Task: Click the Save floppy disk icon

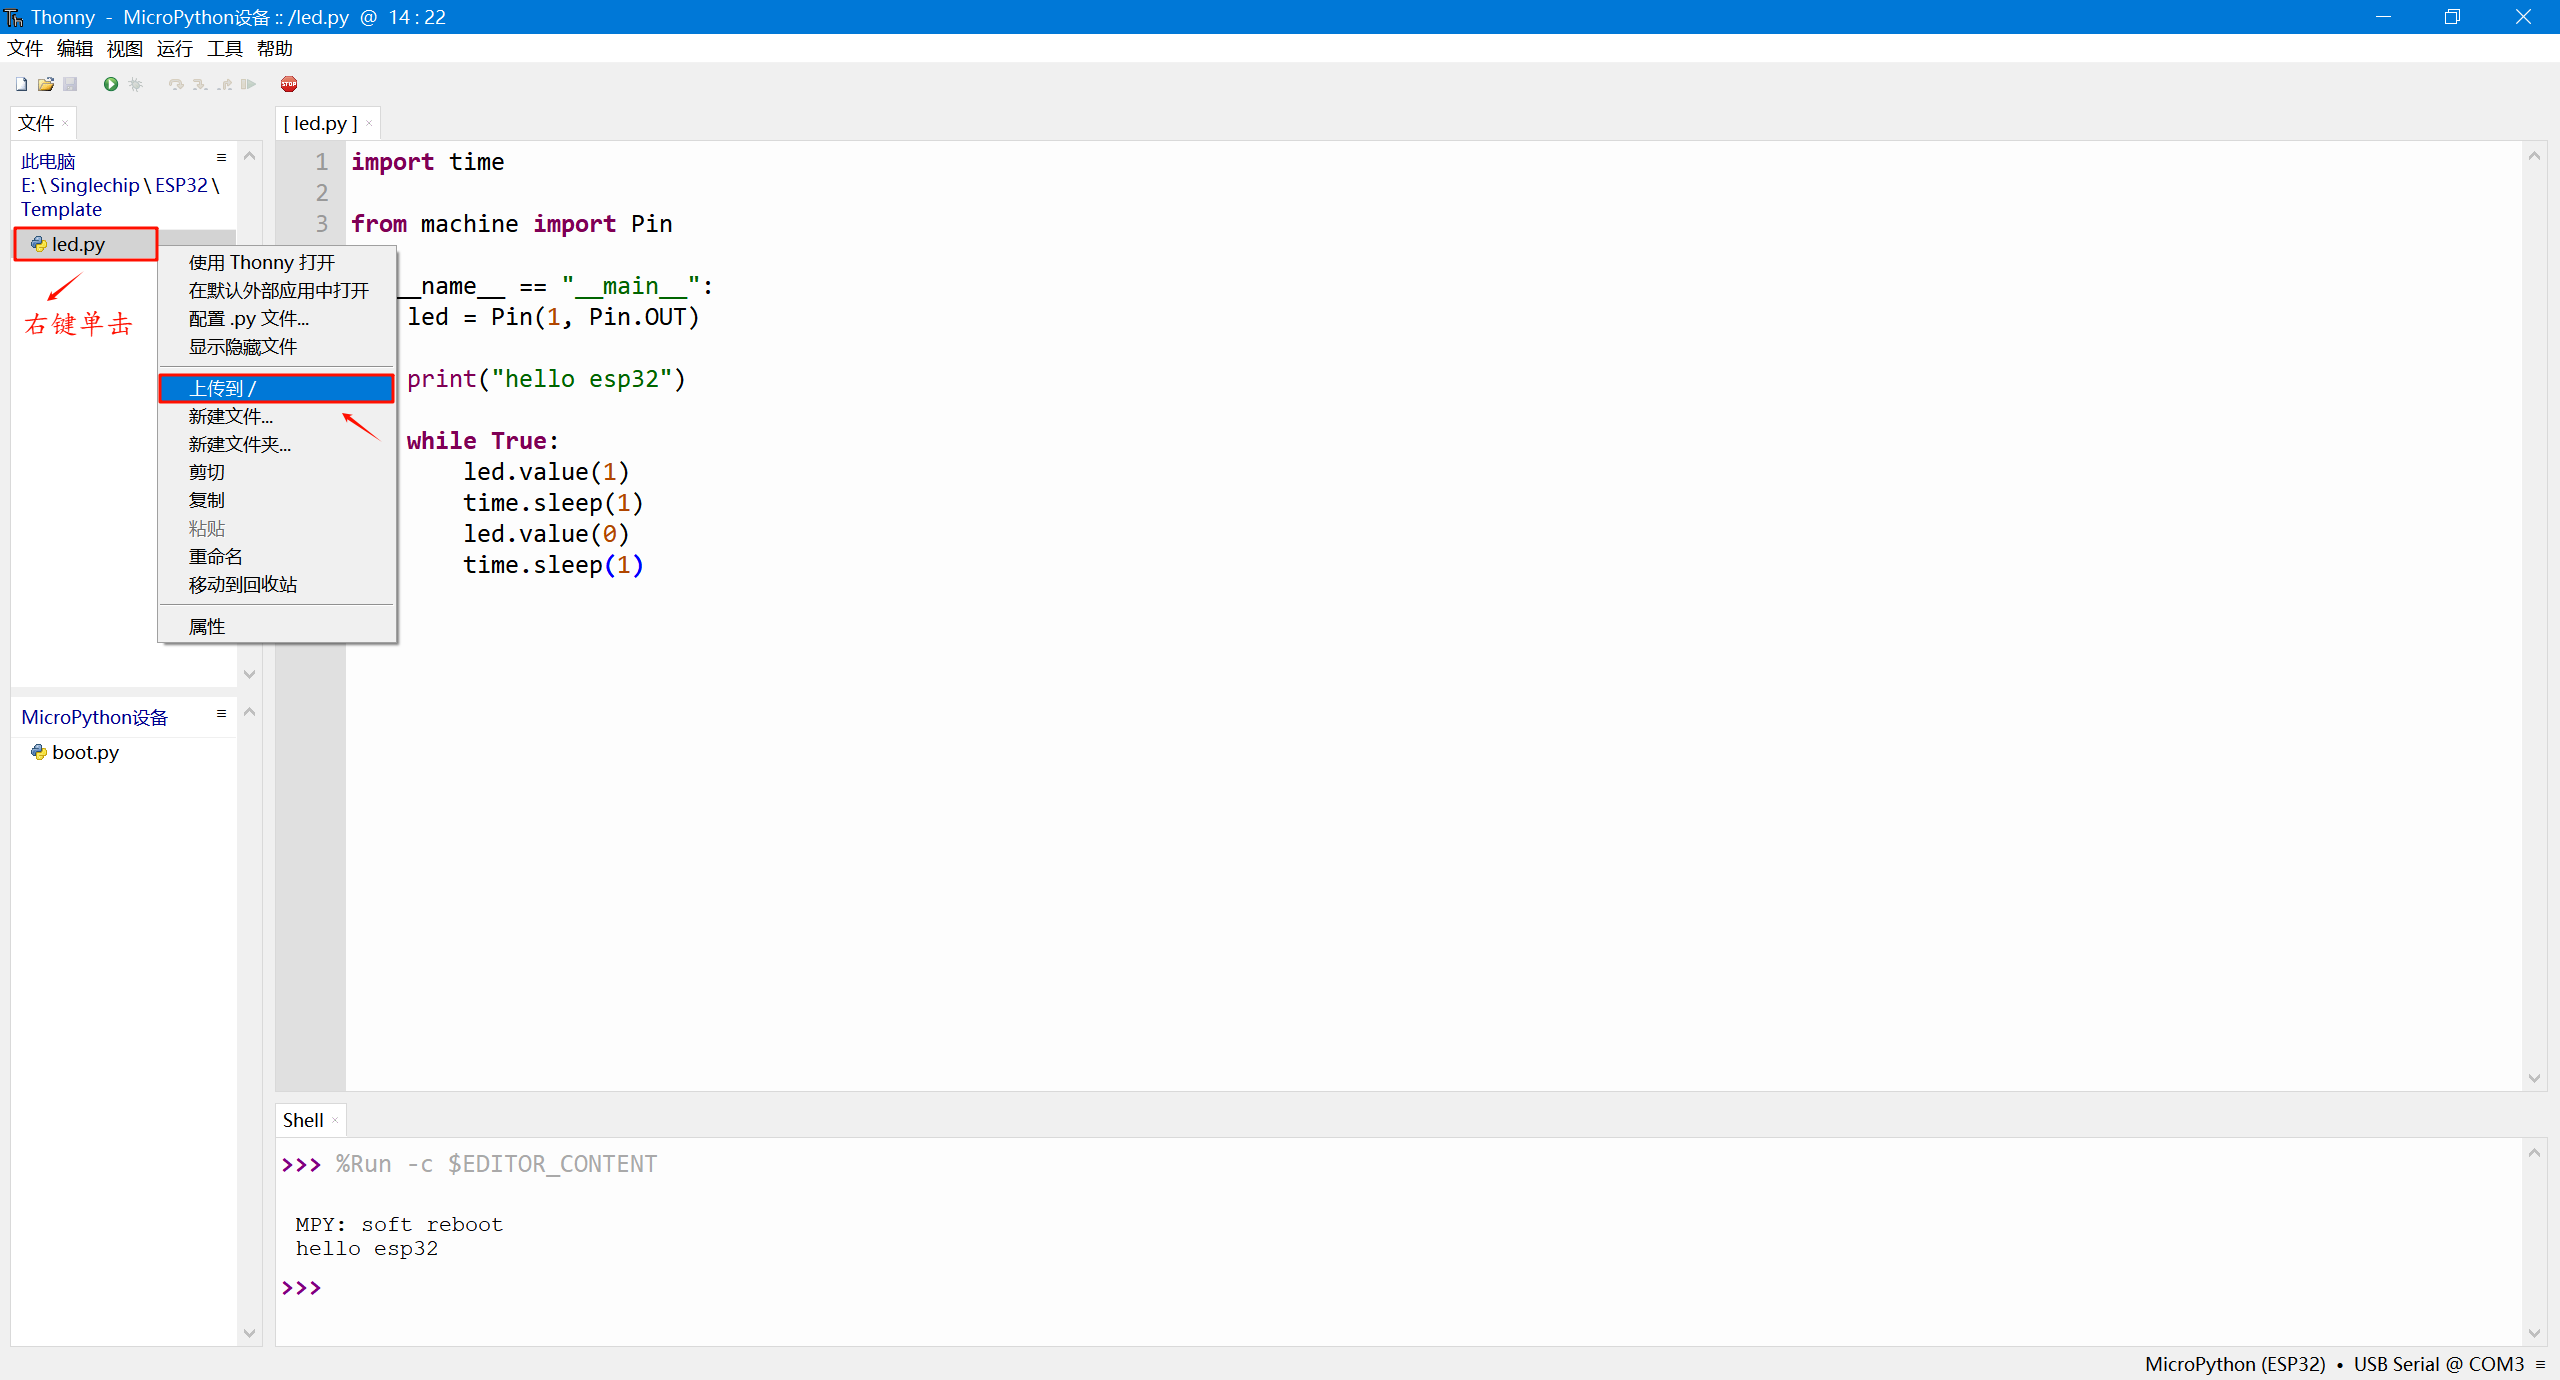Action: pos(70,84)
